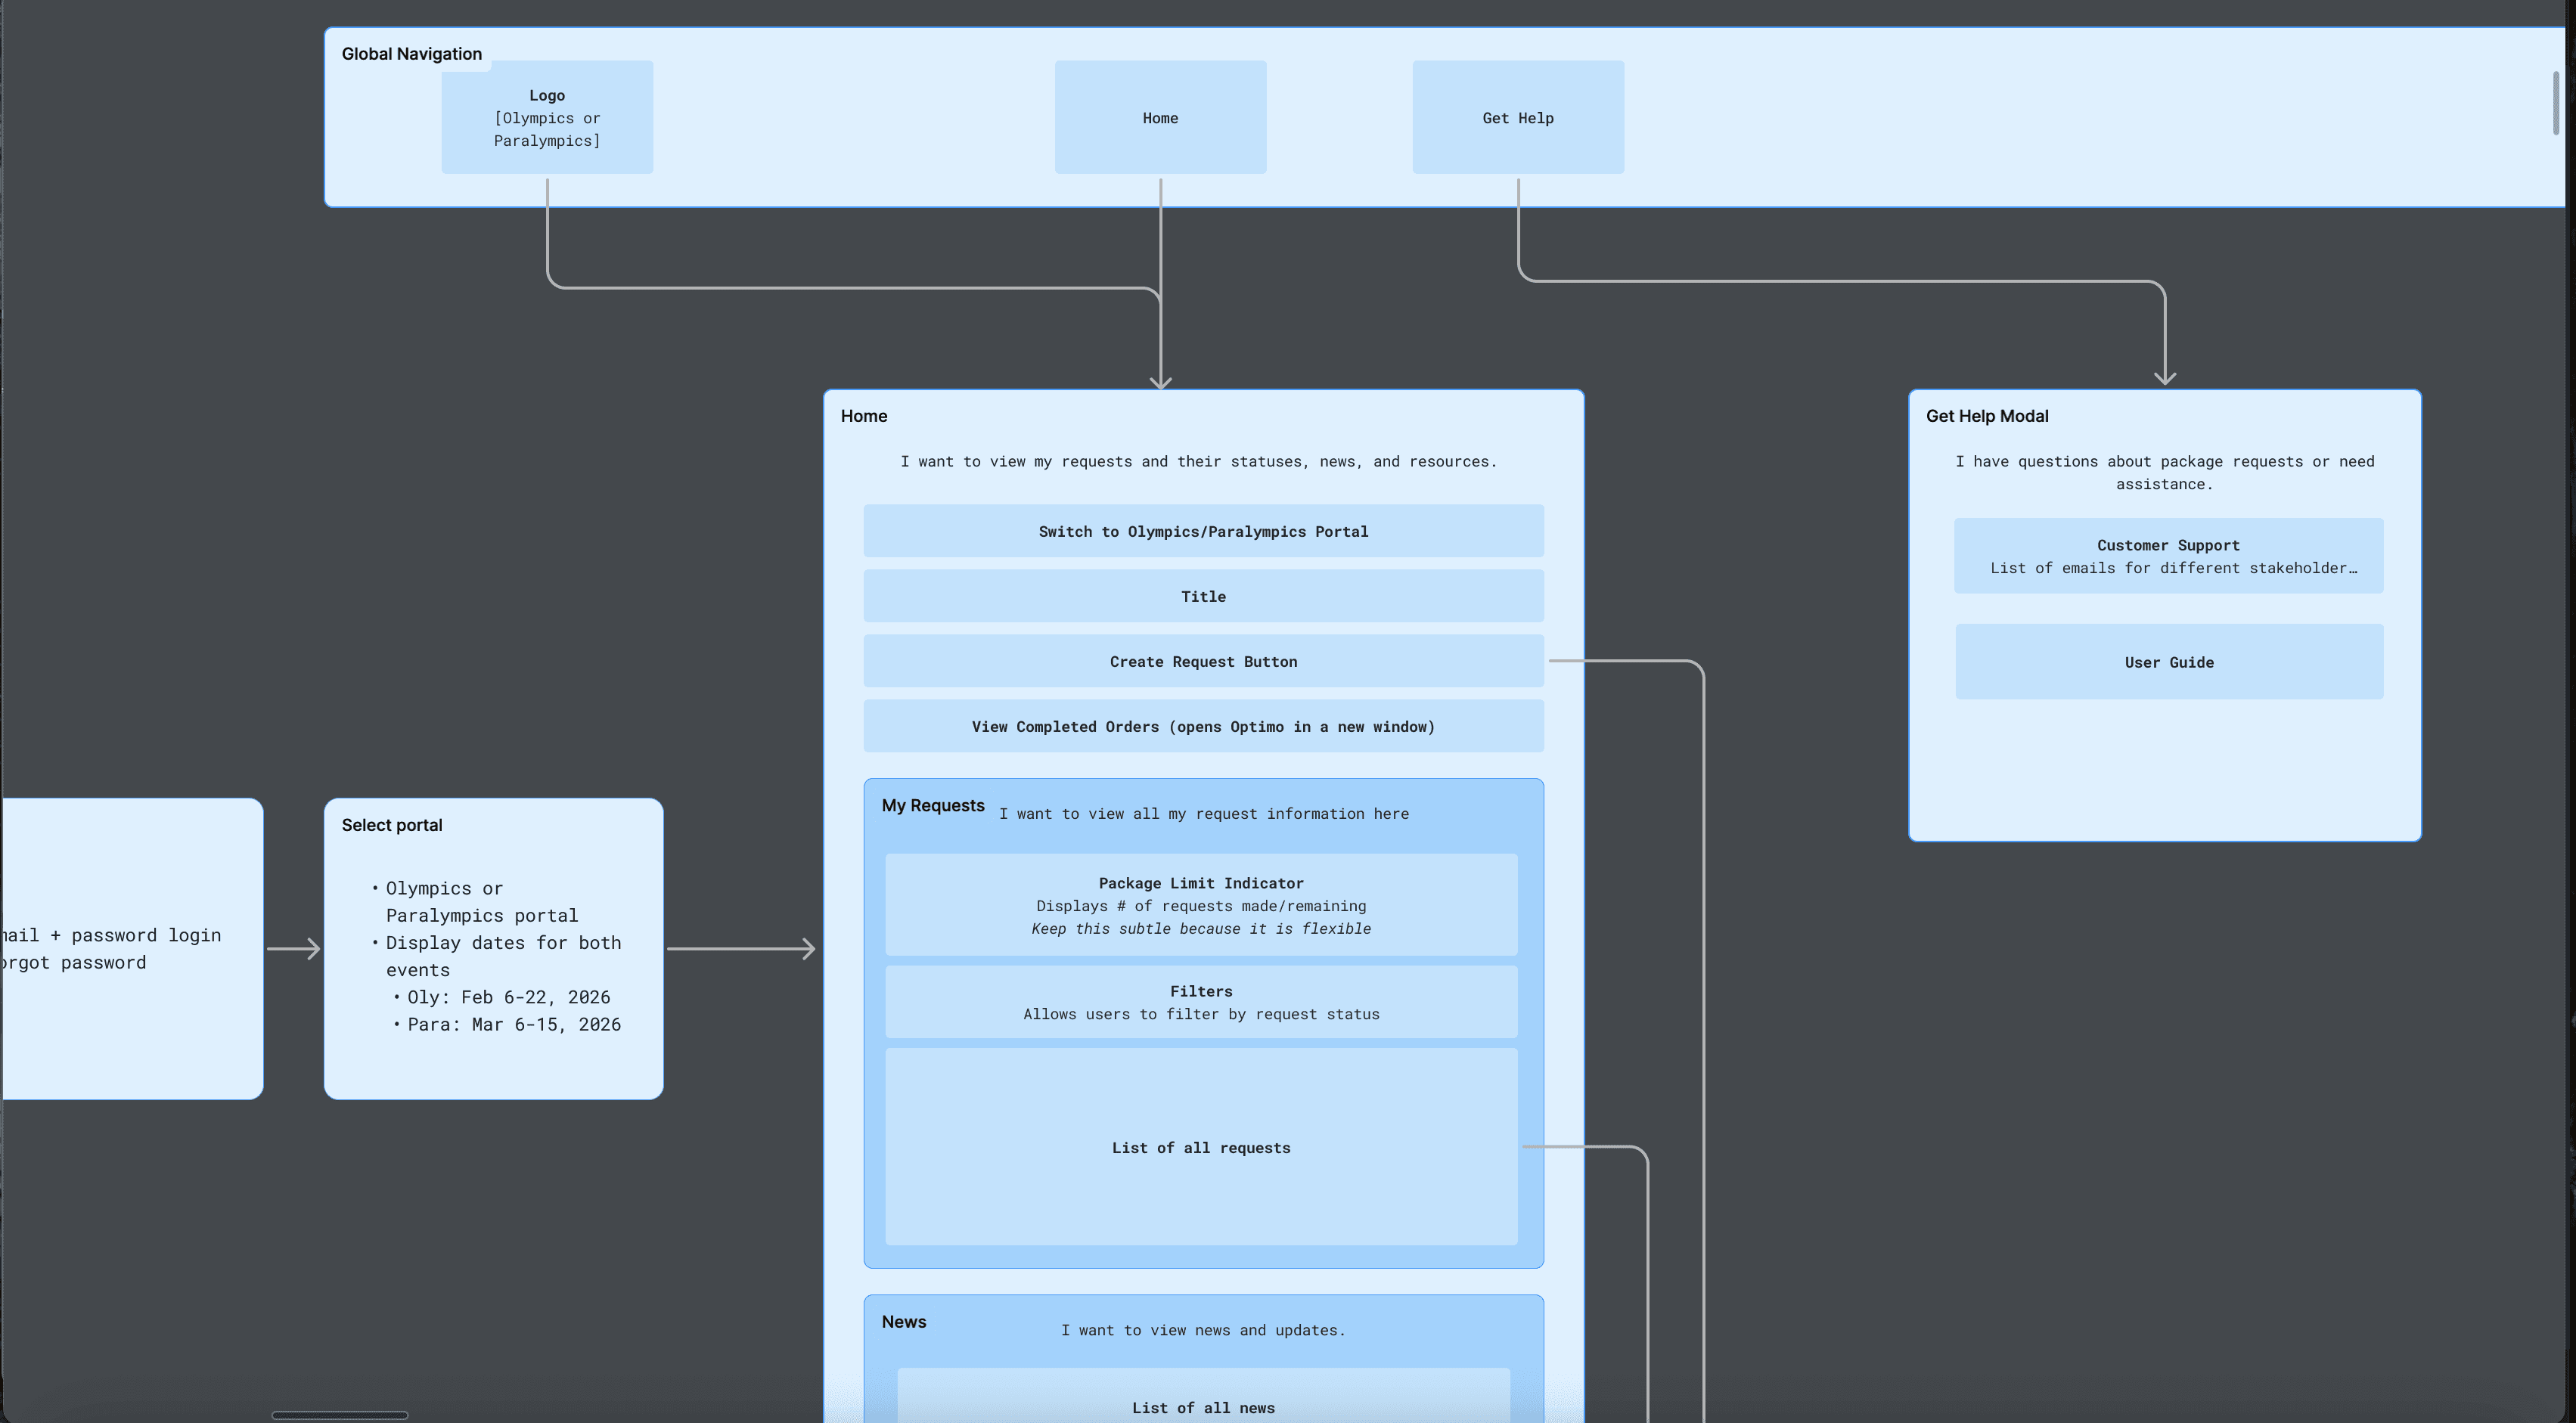
Task: Click the Create Request Button node
Action: [x=1203, y=661]
